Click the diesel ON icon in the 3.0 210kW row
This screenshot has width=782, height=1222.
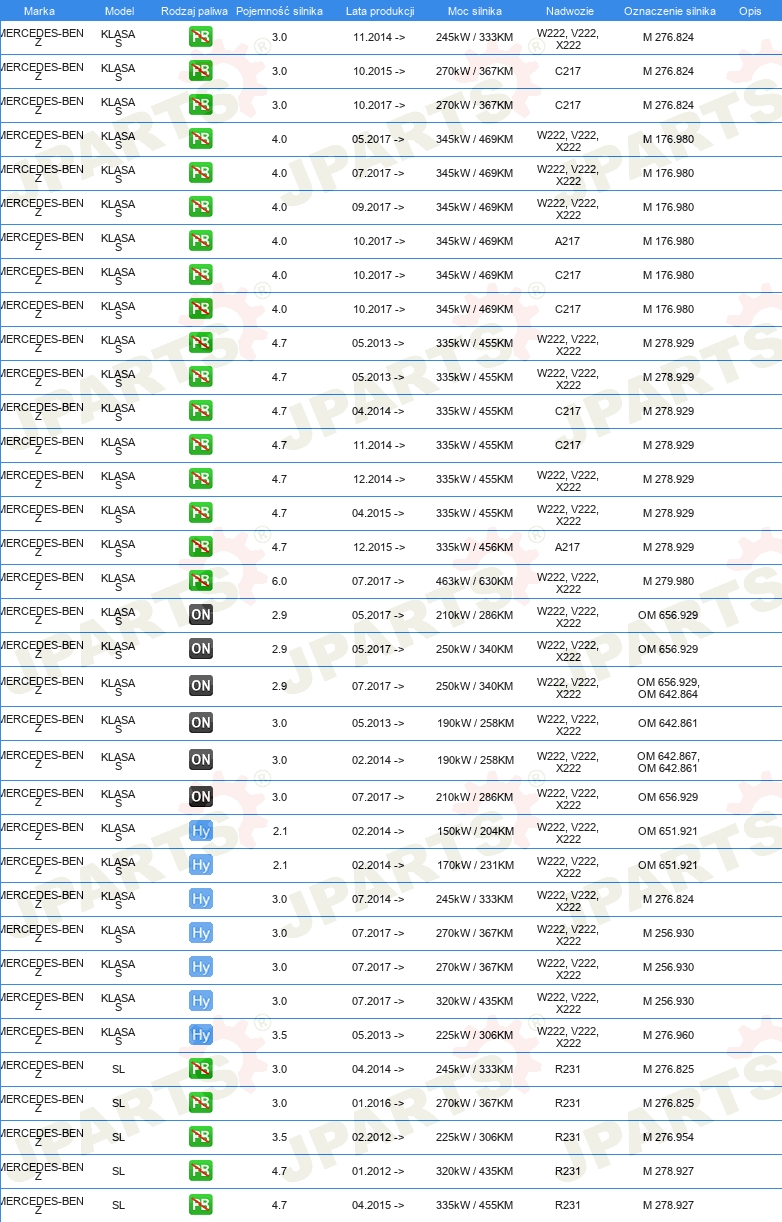click(x=201, y=797)
